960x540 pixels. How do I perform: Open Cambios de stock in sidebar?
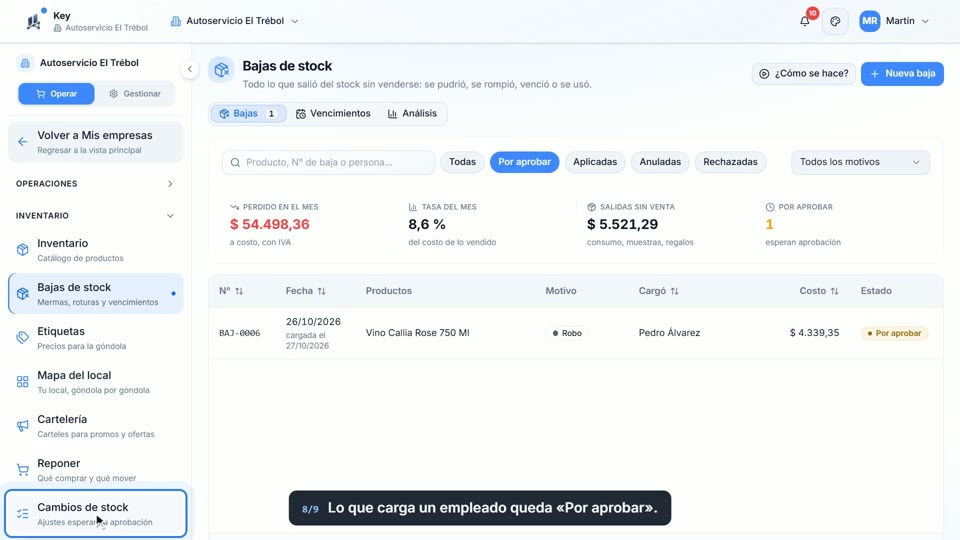click(96, 514)
